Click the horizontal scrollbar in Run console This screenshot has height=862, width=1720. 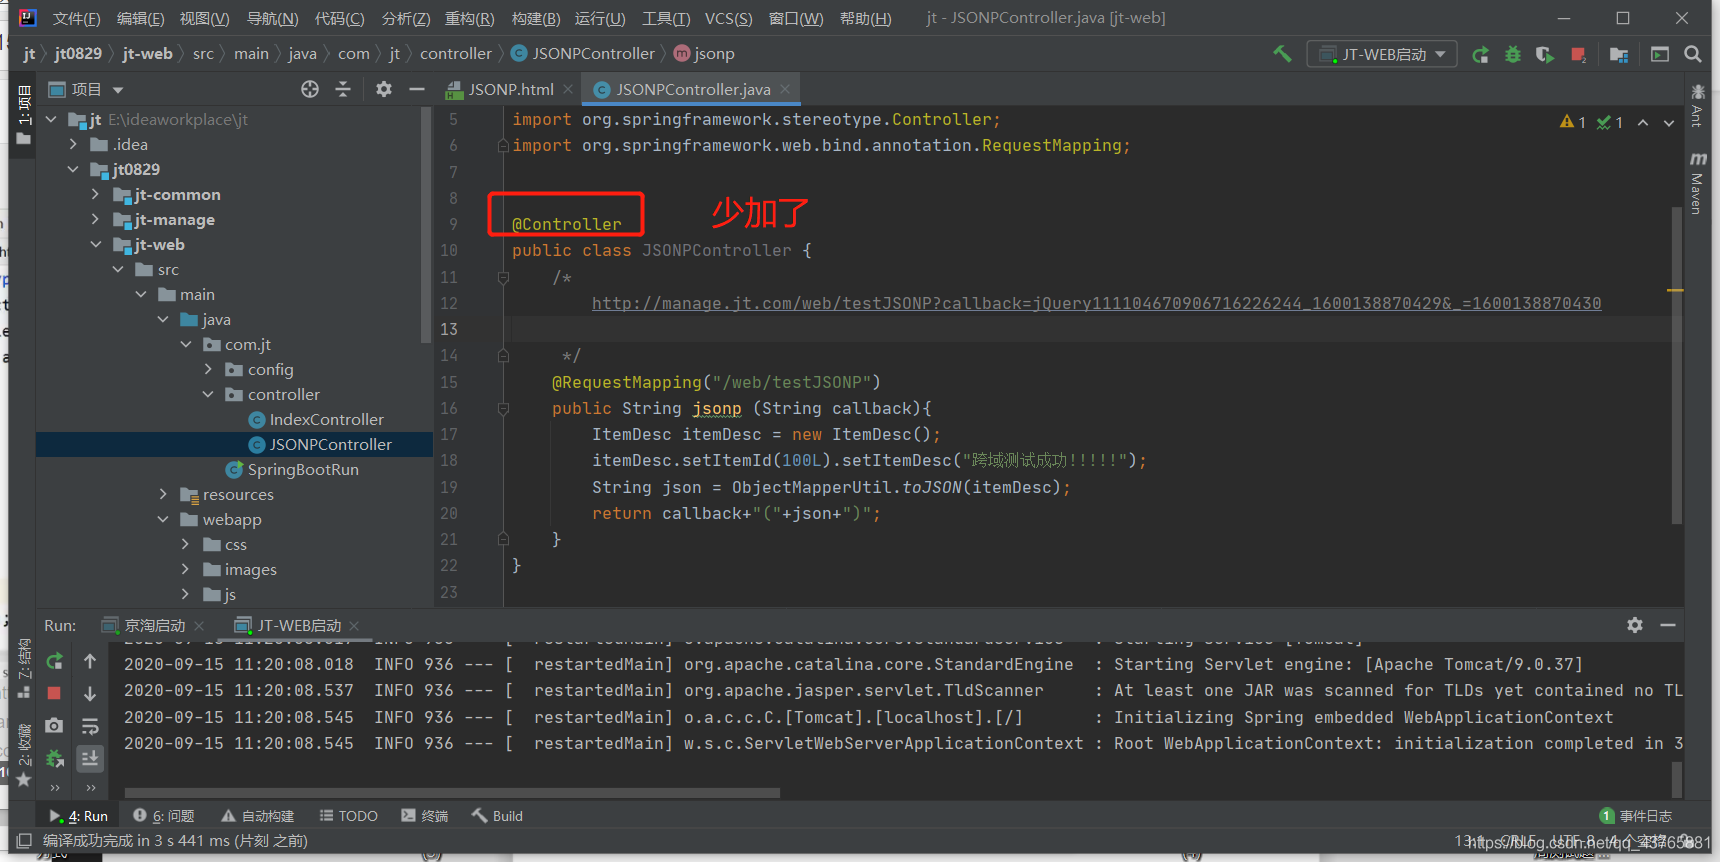(451, 793)
